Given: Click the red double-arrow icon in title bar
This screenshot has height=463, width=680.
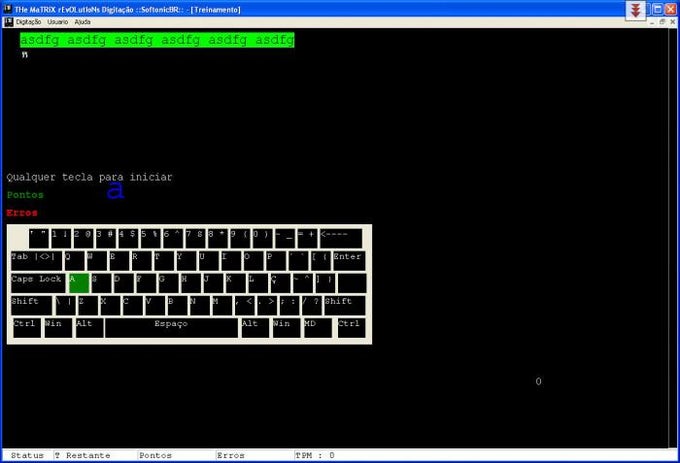Looking at the screenshot, I should (636, 10).
